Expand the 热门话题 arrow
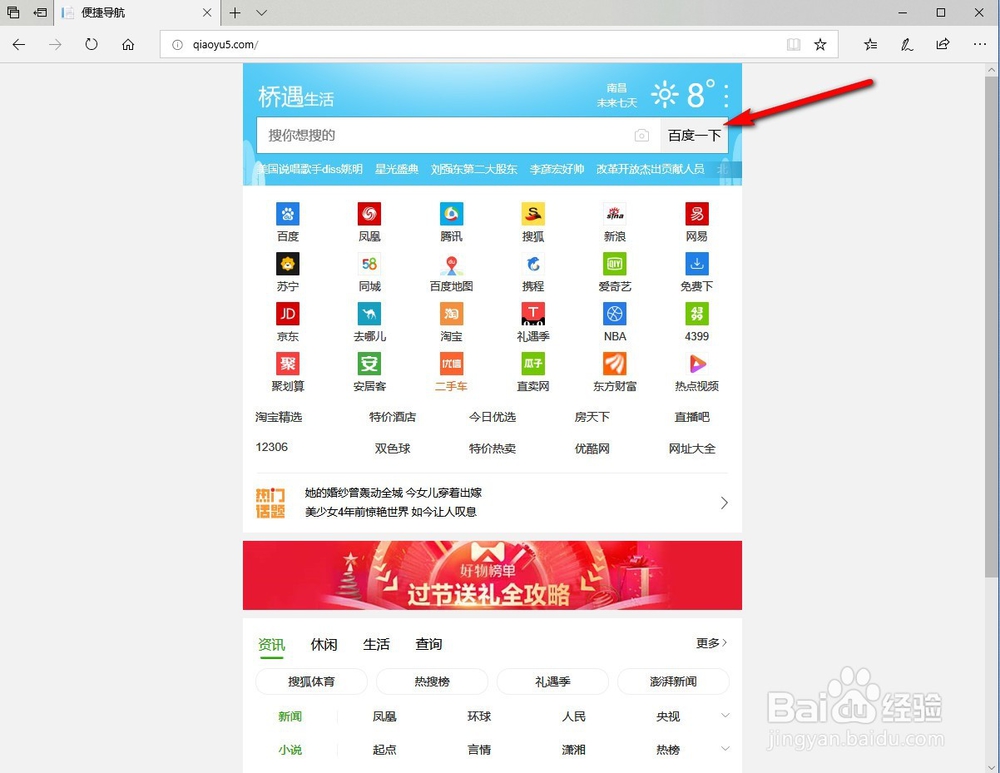 (x=724, y=503)
